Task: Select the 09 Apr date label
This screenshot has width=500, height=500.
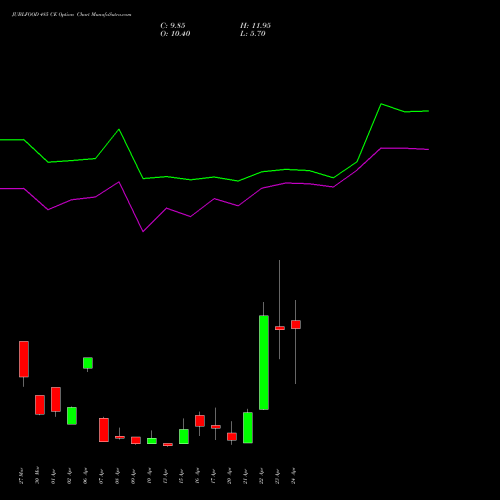Action: (133, 476)
